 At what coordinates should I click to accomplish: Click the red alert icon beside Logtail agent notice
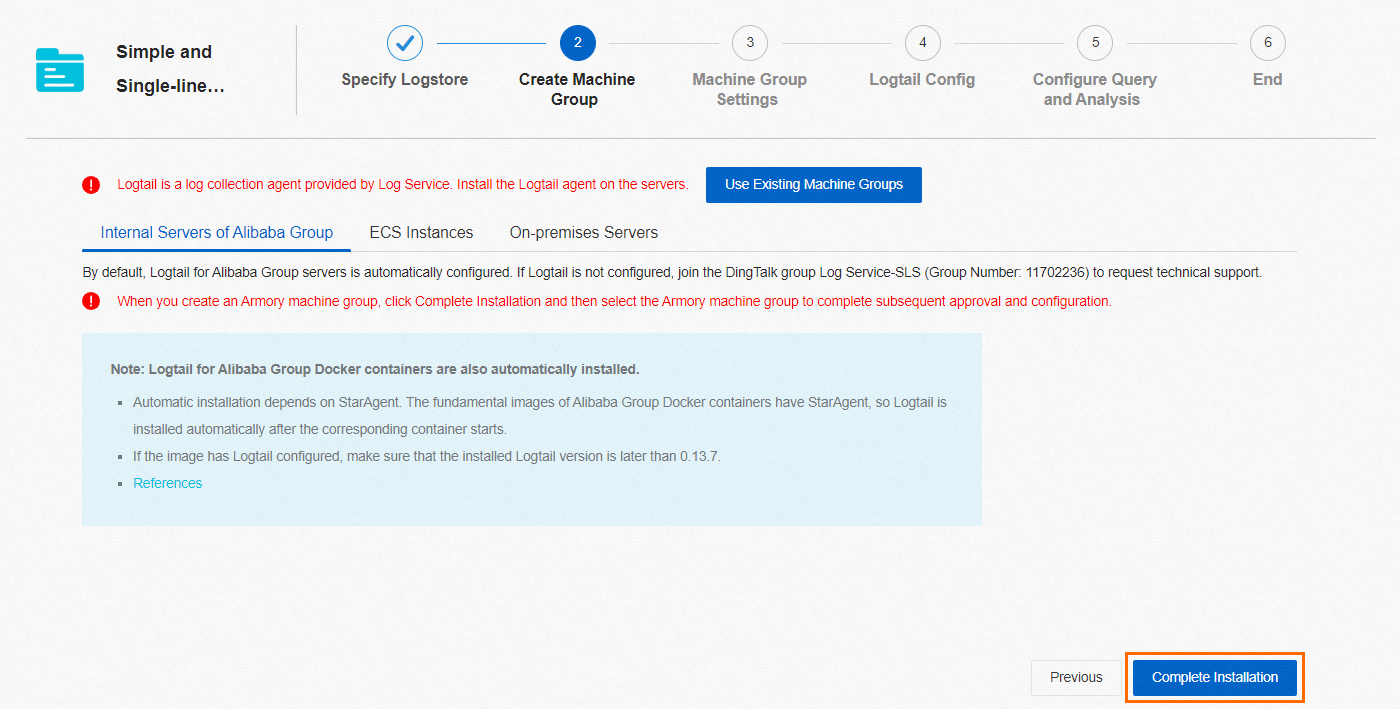90,184
